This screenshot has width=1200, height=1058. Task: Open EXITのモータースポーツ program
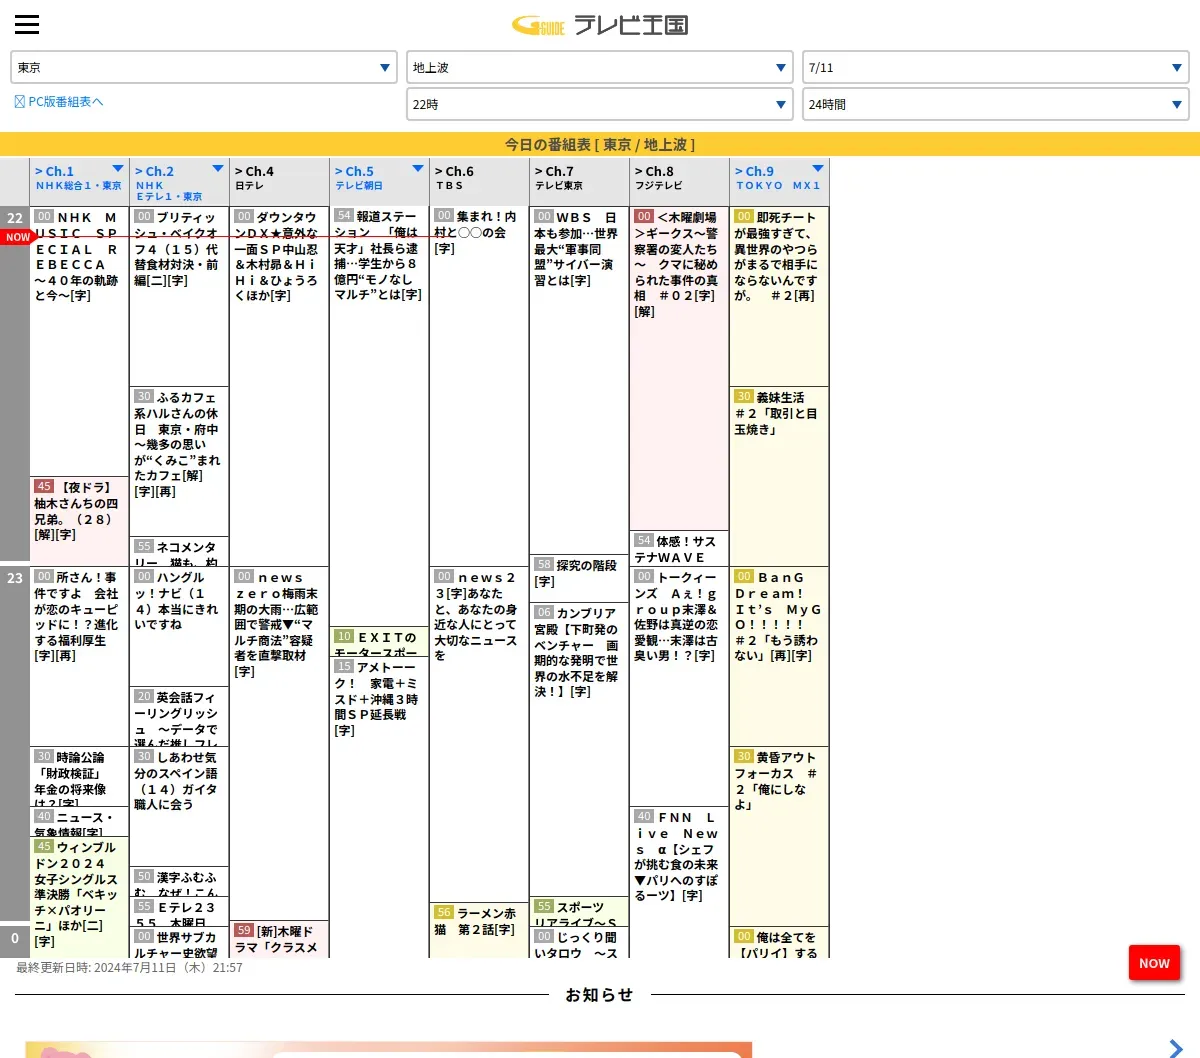[379, 641]
